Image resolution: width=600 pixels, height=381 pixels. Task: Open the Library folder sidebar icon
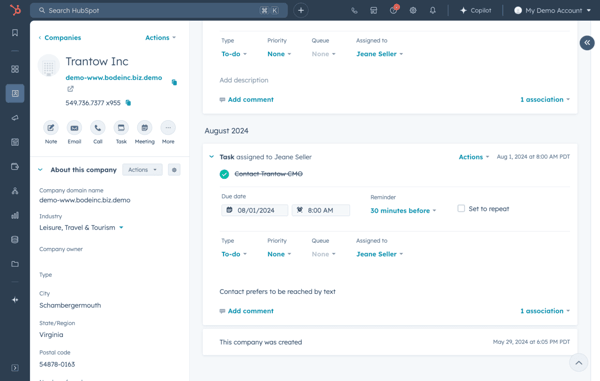tap(15, 264)
